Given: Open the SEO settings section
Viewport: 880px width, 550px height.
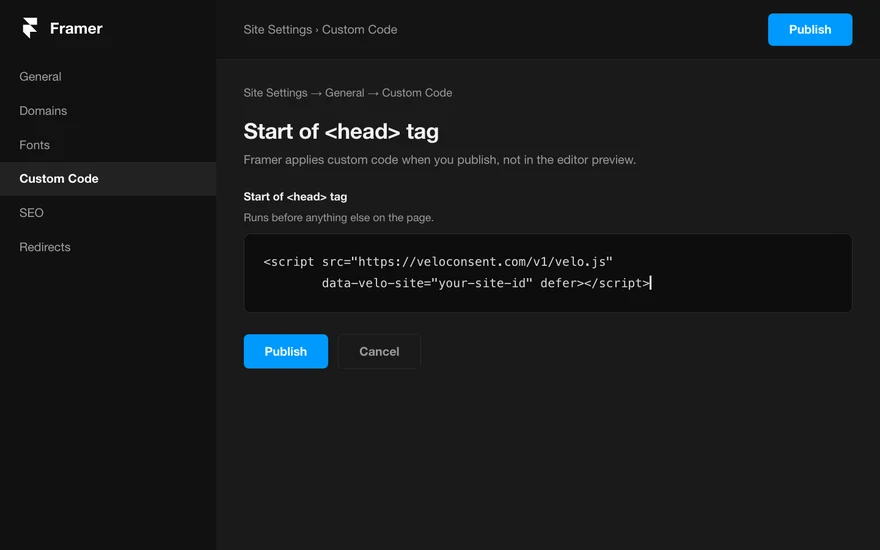Looking at the screenshot, I should 31,213.
